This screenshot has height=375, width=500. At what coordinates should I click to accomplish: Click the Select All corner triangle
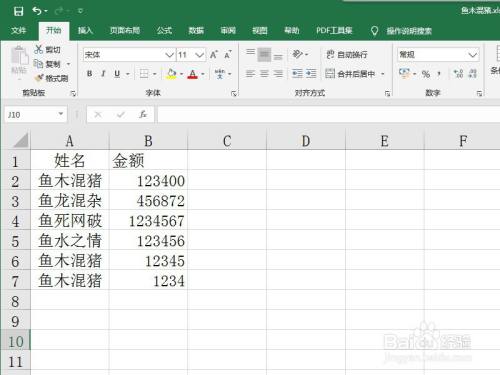20,140
